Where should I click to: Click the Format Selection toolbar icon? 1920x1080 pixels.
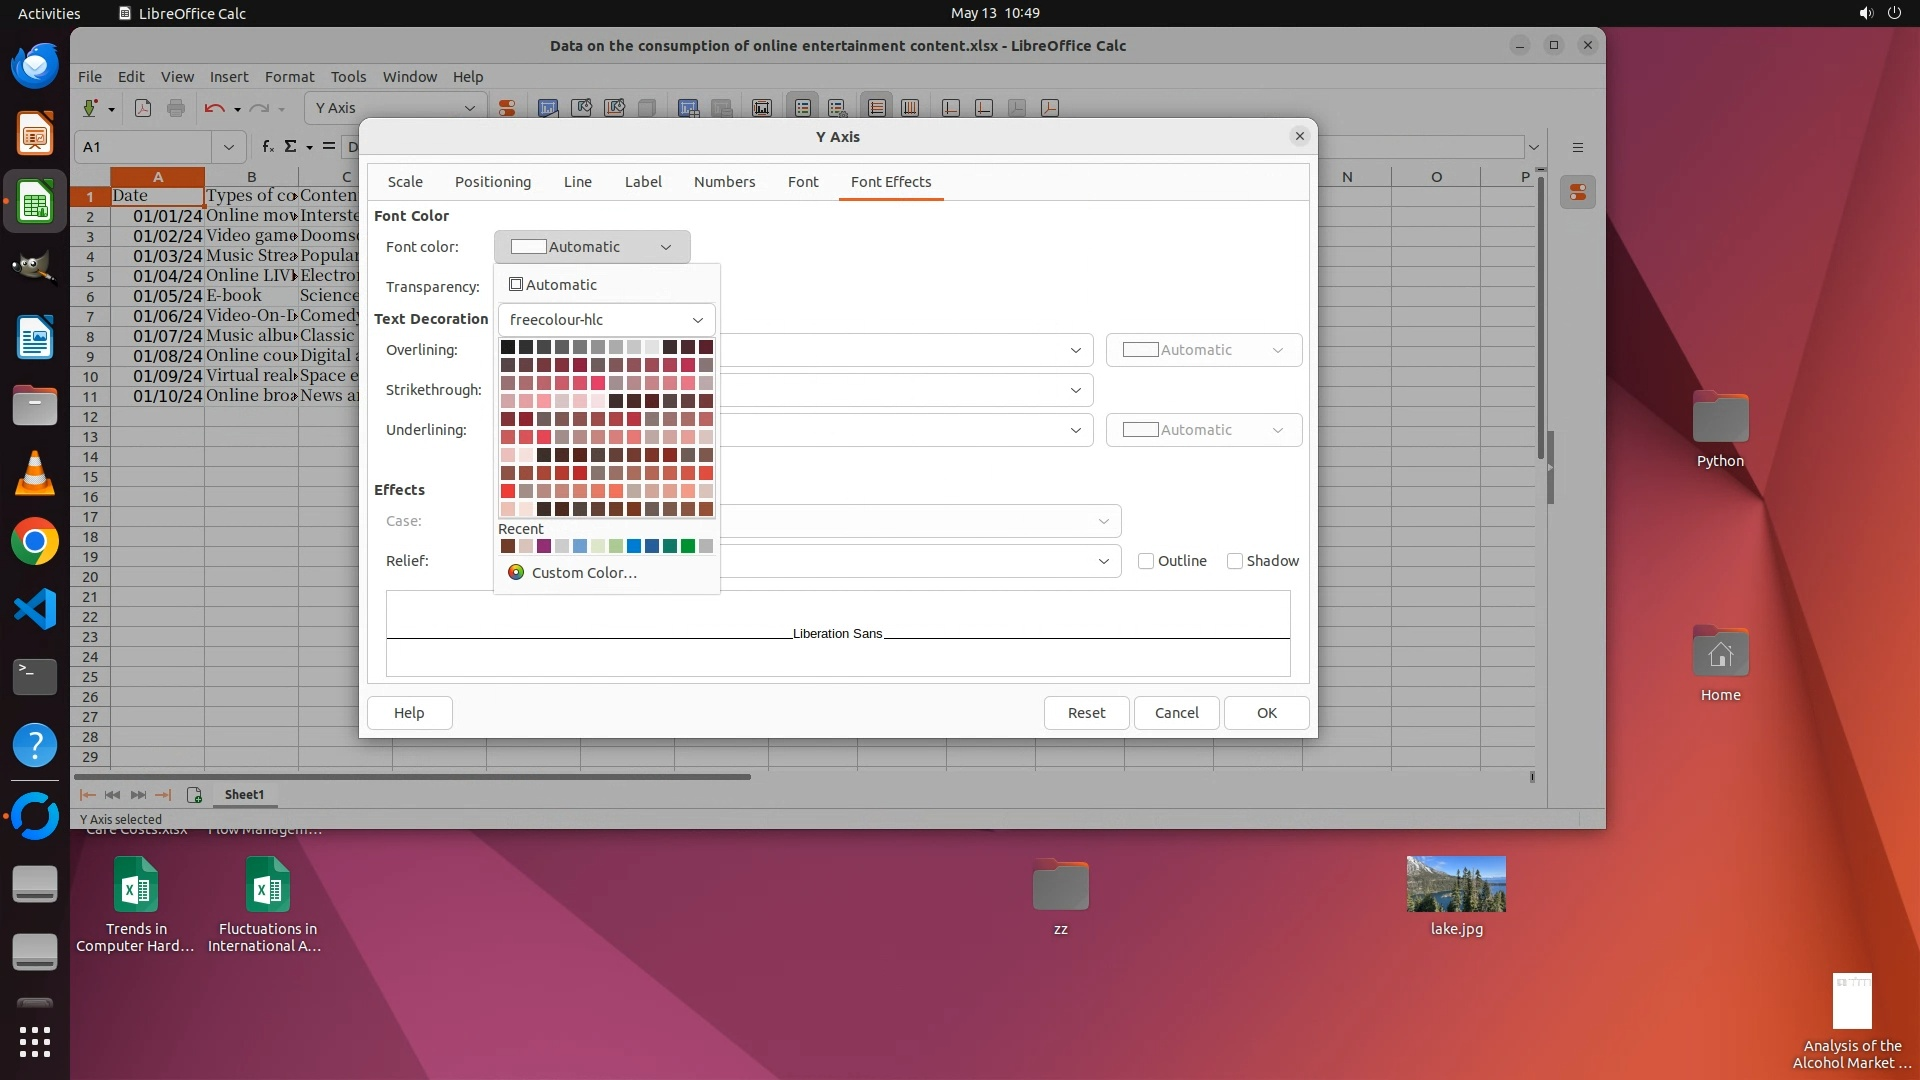pyautogui.click(x=507, y=108)
